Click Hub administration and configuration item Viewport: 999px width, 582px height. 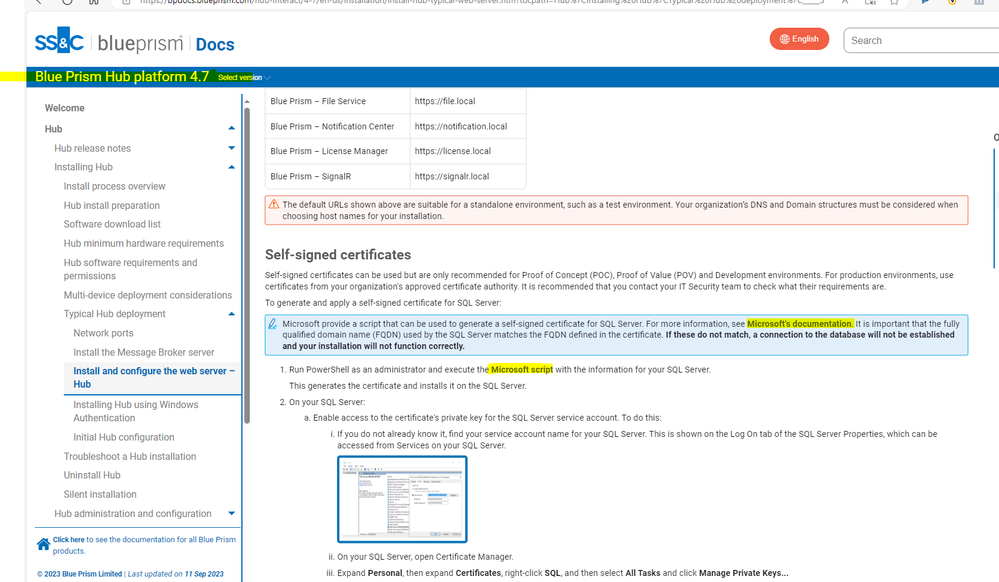[133, 513]
